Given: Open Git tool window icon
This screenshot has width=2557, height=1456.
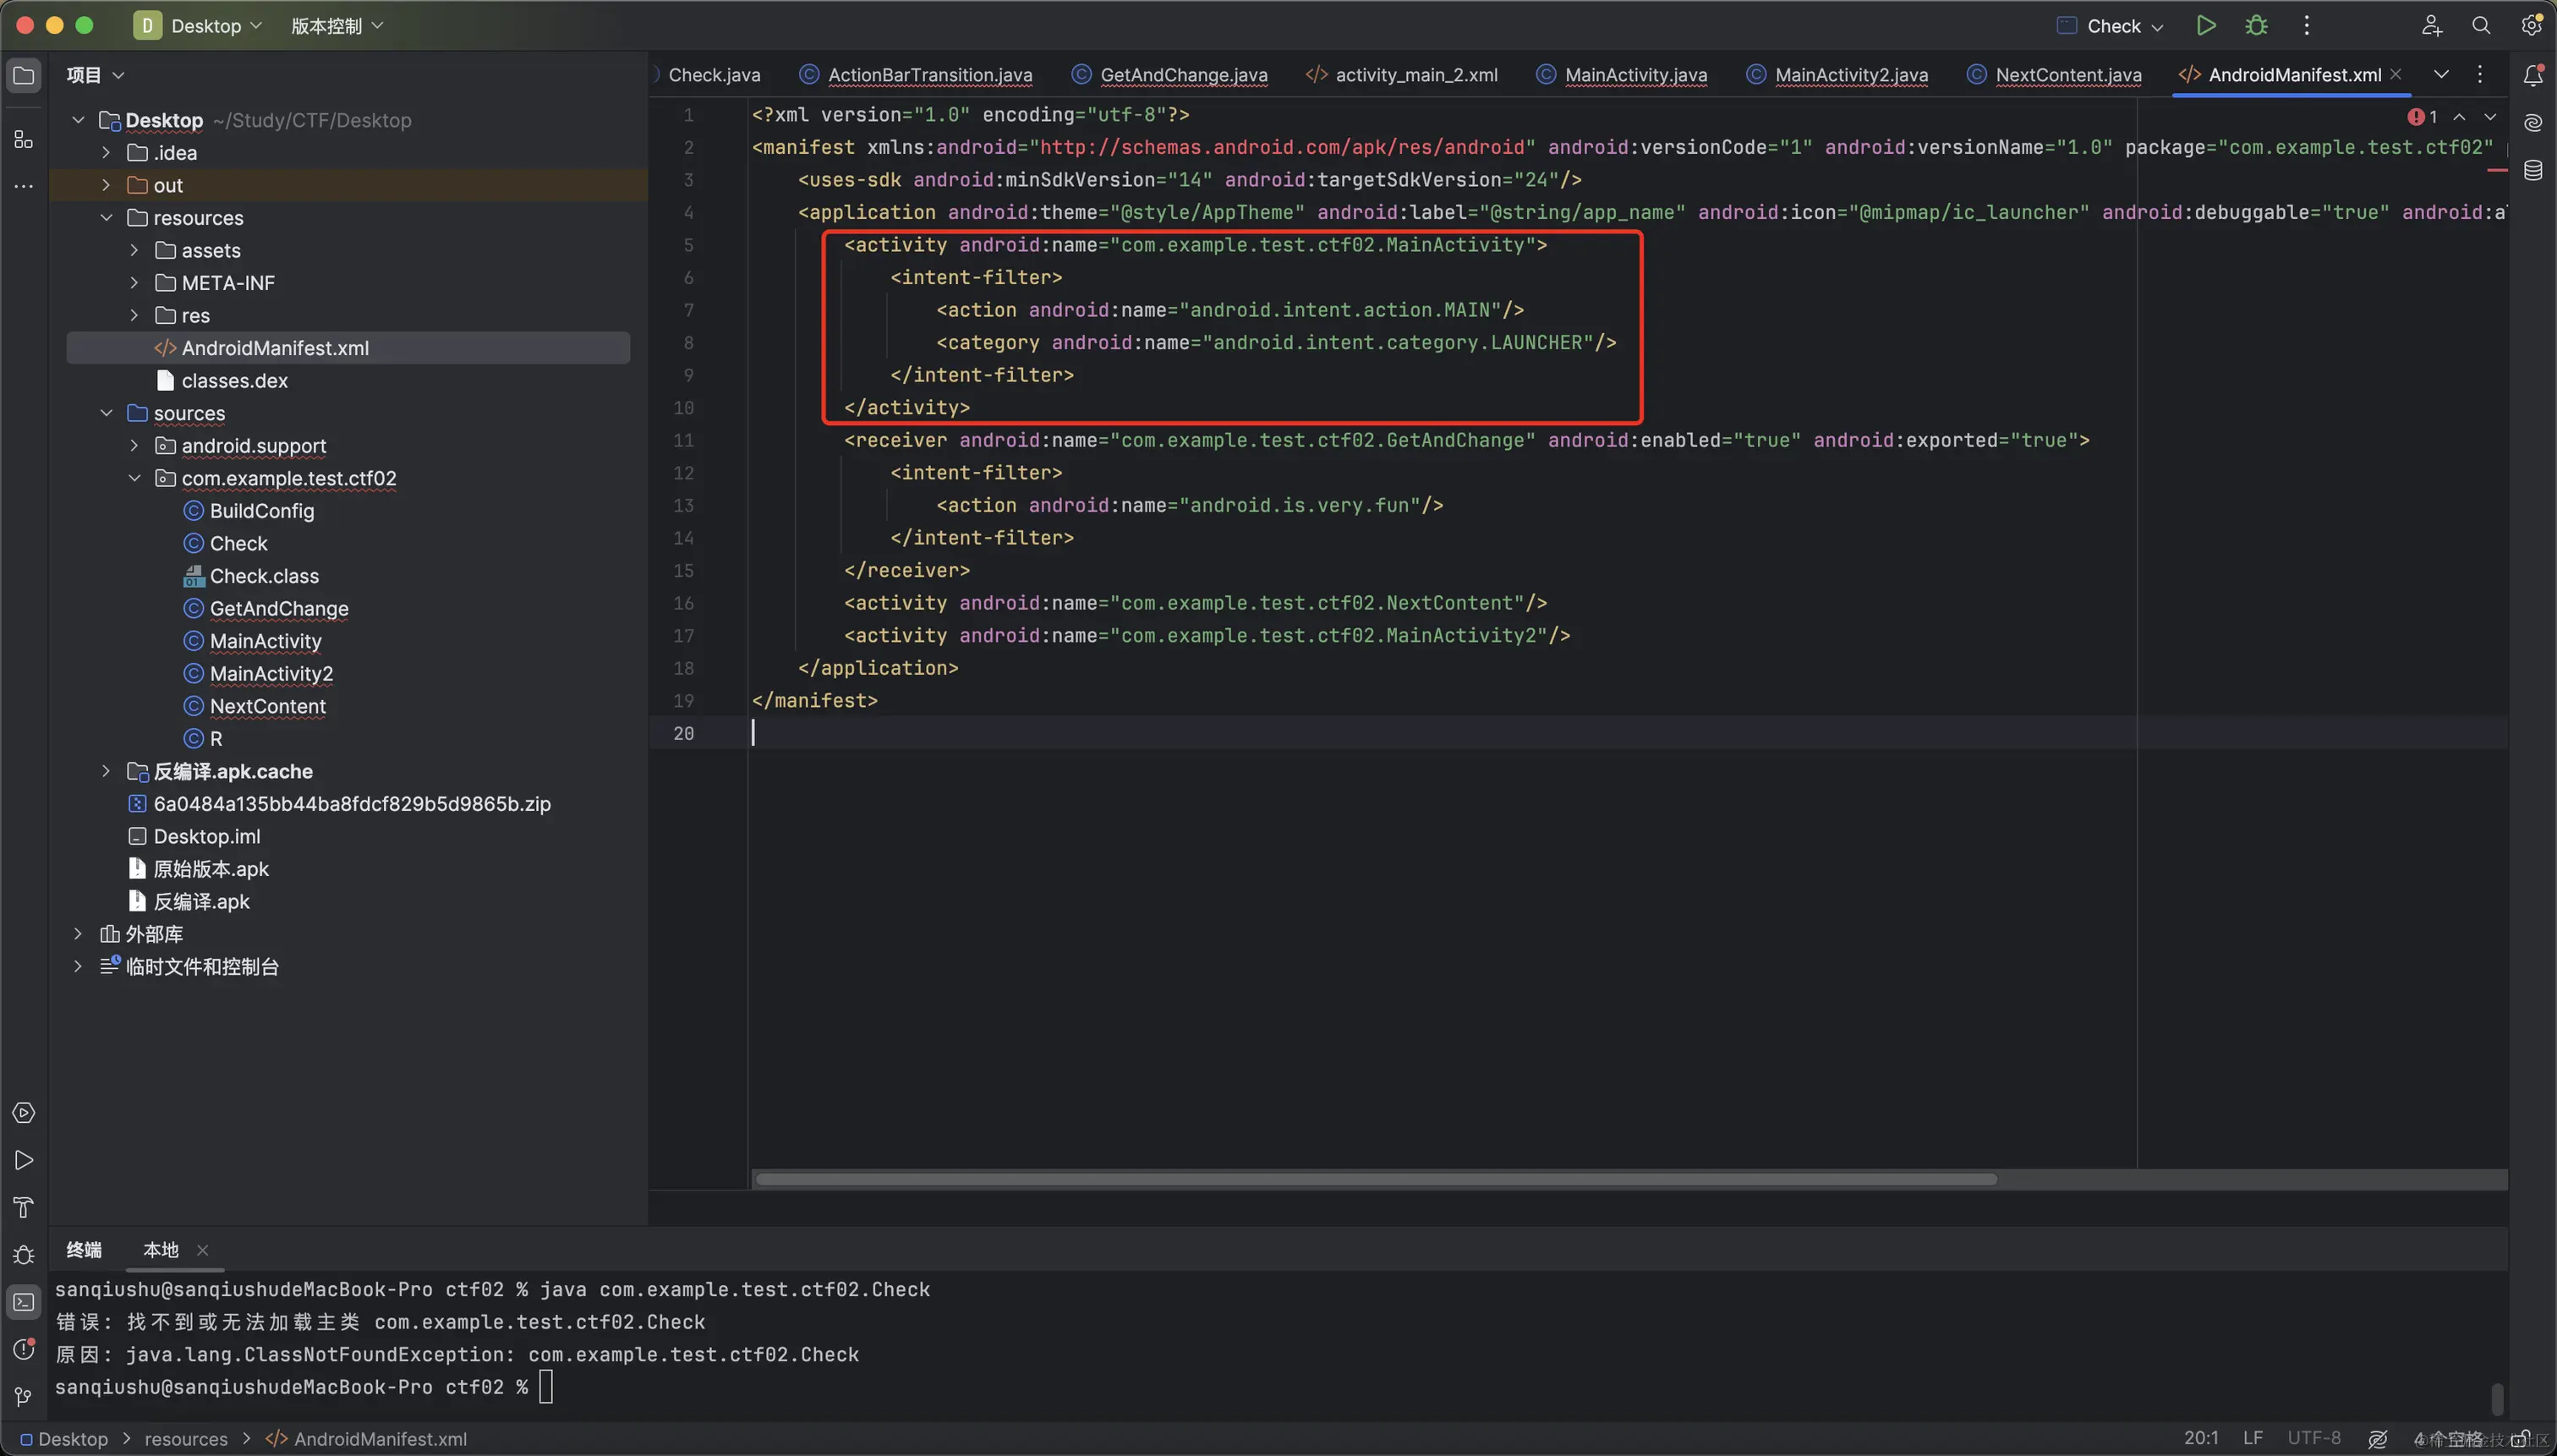Looking at the screenshot, I should click(24, 1396).
